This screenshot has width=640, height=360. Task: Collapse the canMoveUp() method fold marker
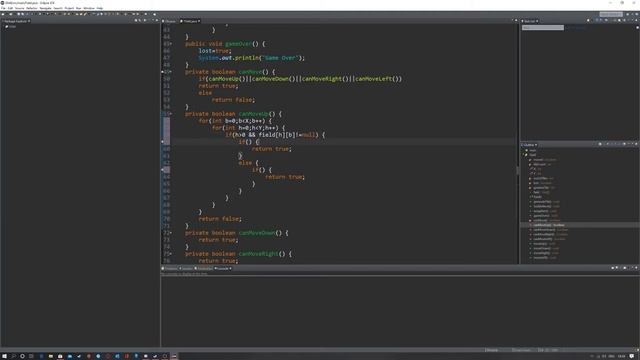click(x=171, y=114)
